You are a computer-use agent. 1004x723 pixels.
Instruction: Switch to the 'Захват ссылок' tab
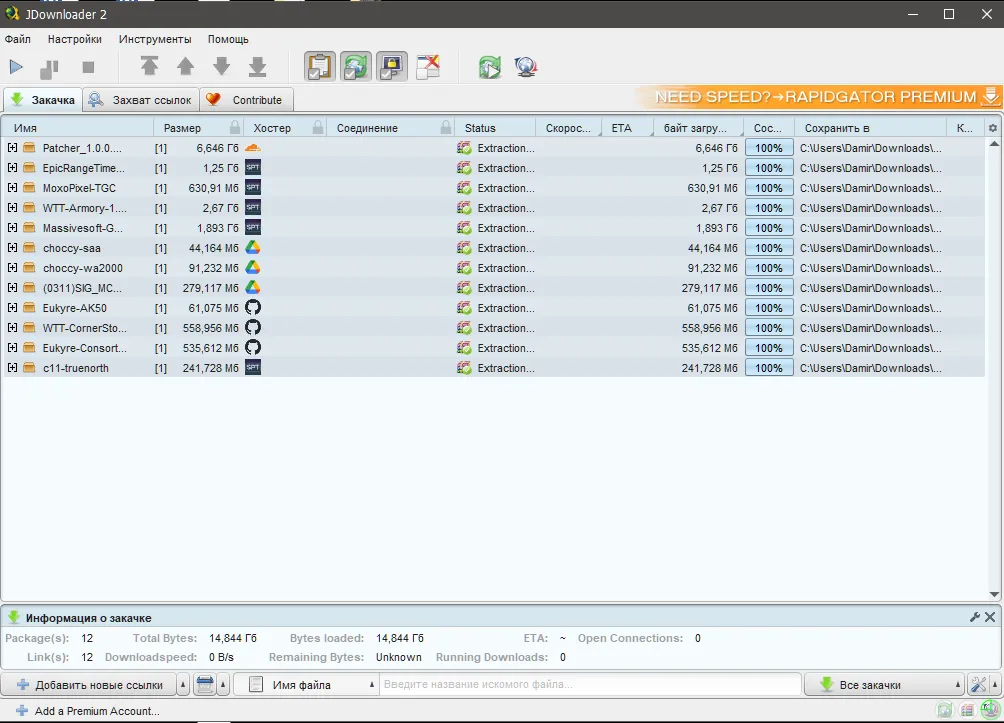(141, 100)
